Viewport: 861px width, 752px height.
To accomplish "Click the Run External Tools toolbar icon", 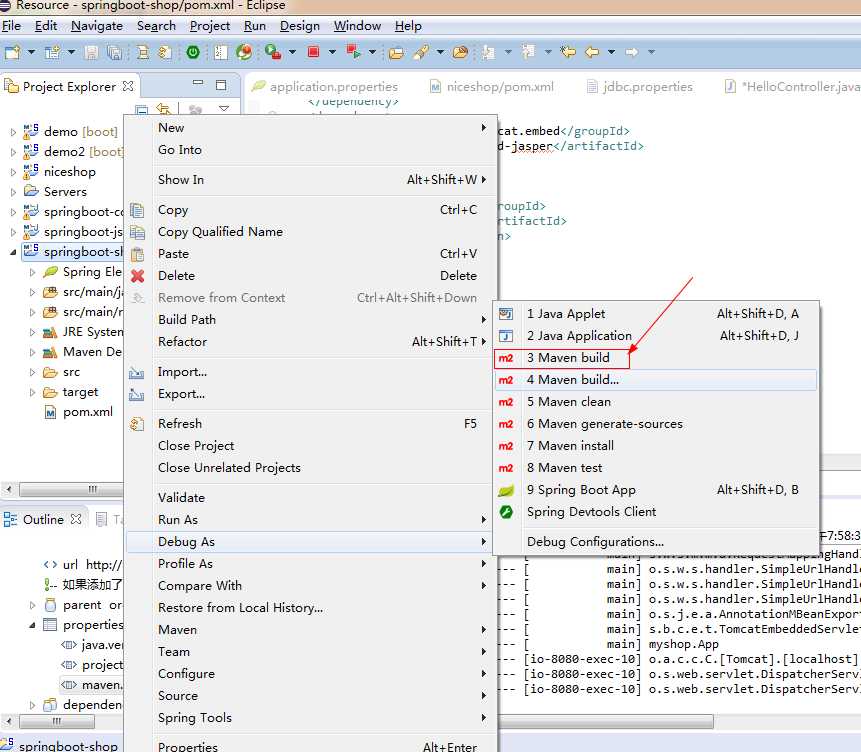I will [273, 52].
